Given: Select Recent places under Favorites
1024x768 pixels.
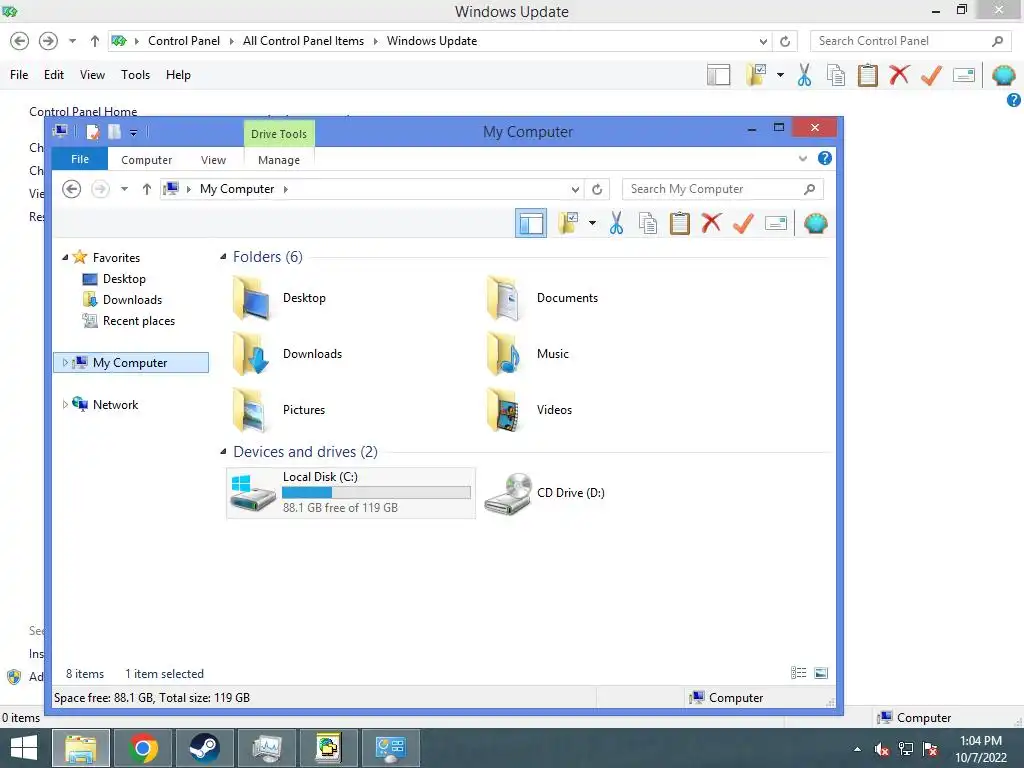Looking at the screenshot, I should (138, 321).
